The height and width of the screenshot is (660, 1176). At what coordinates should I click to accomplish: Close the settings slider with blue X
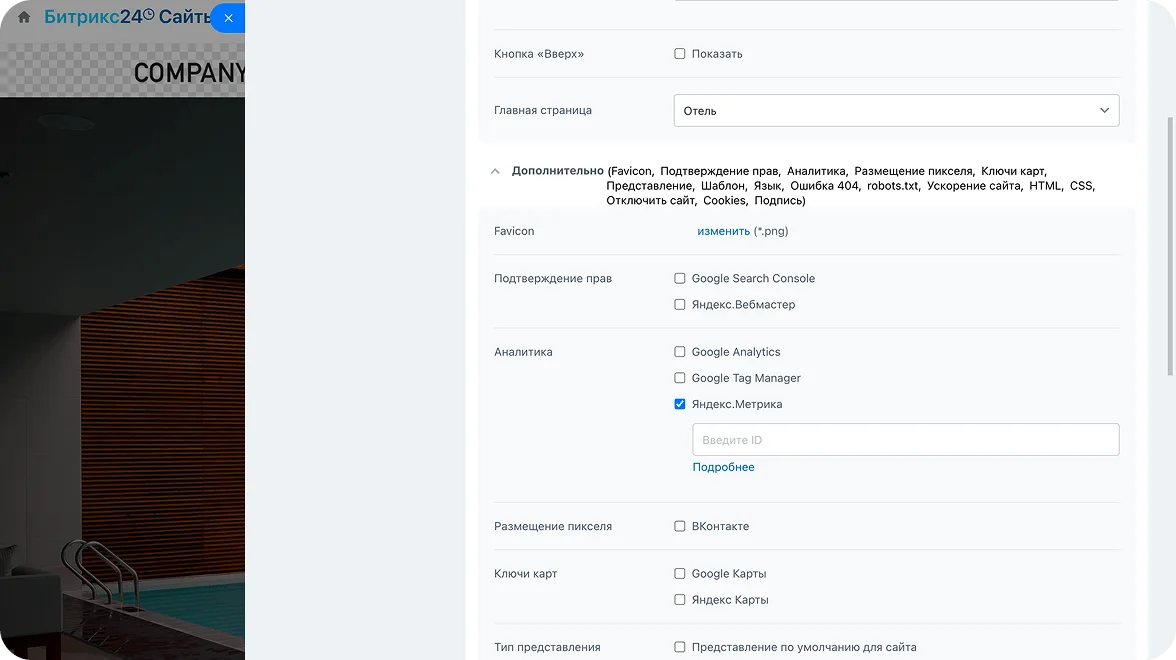tap(228, 18)
